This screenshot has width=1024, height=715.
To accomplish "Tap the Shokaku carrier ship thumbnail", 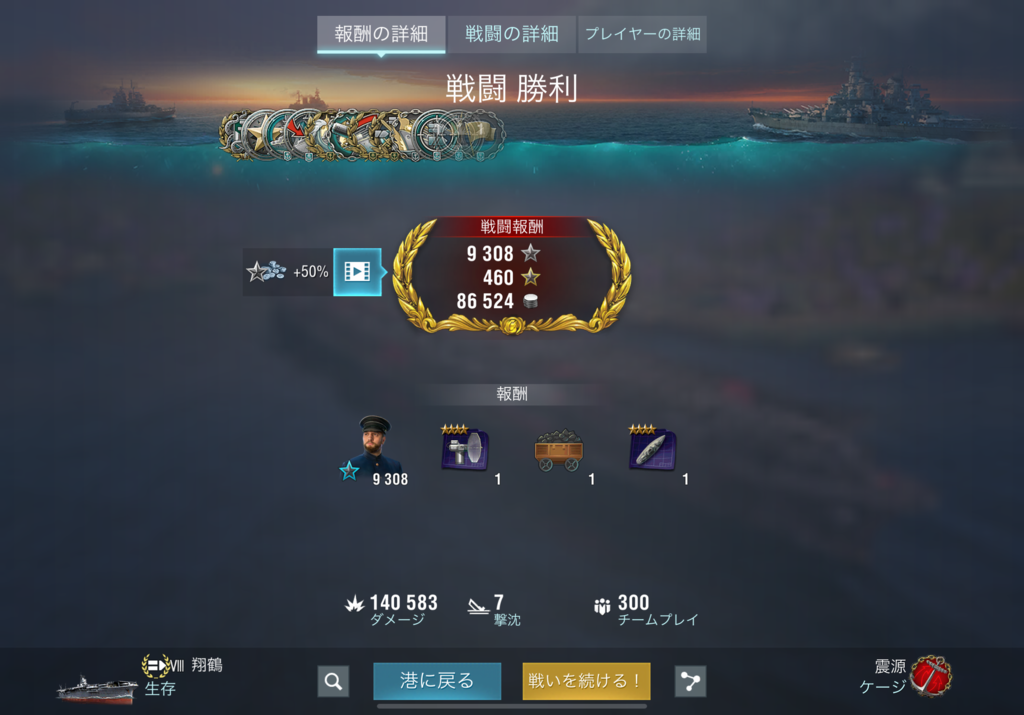I will click(x=97, y=689).
